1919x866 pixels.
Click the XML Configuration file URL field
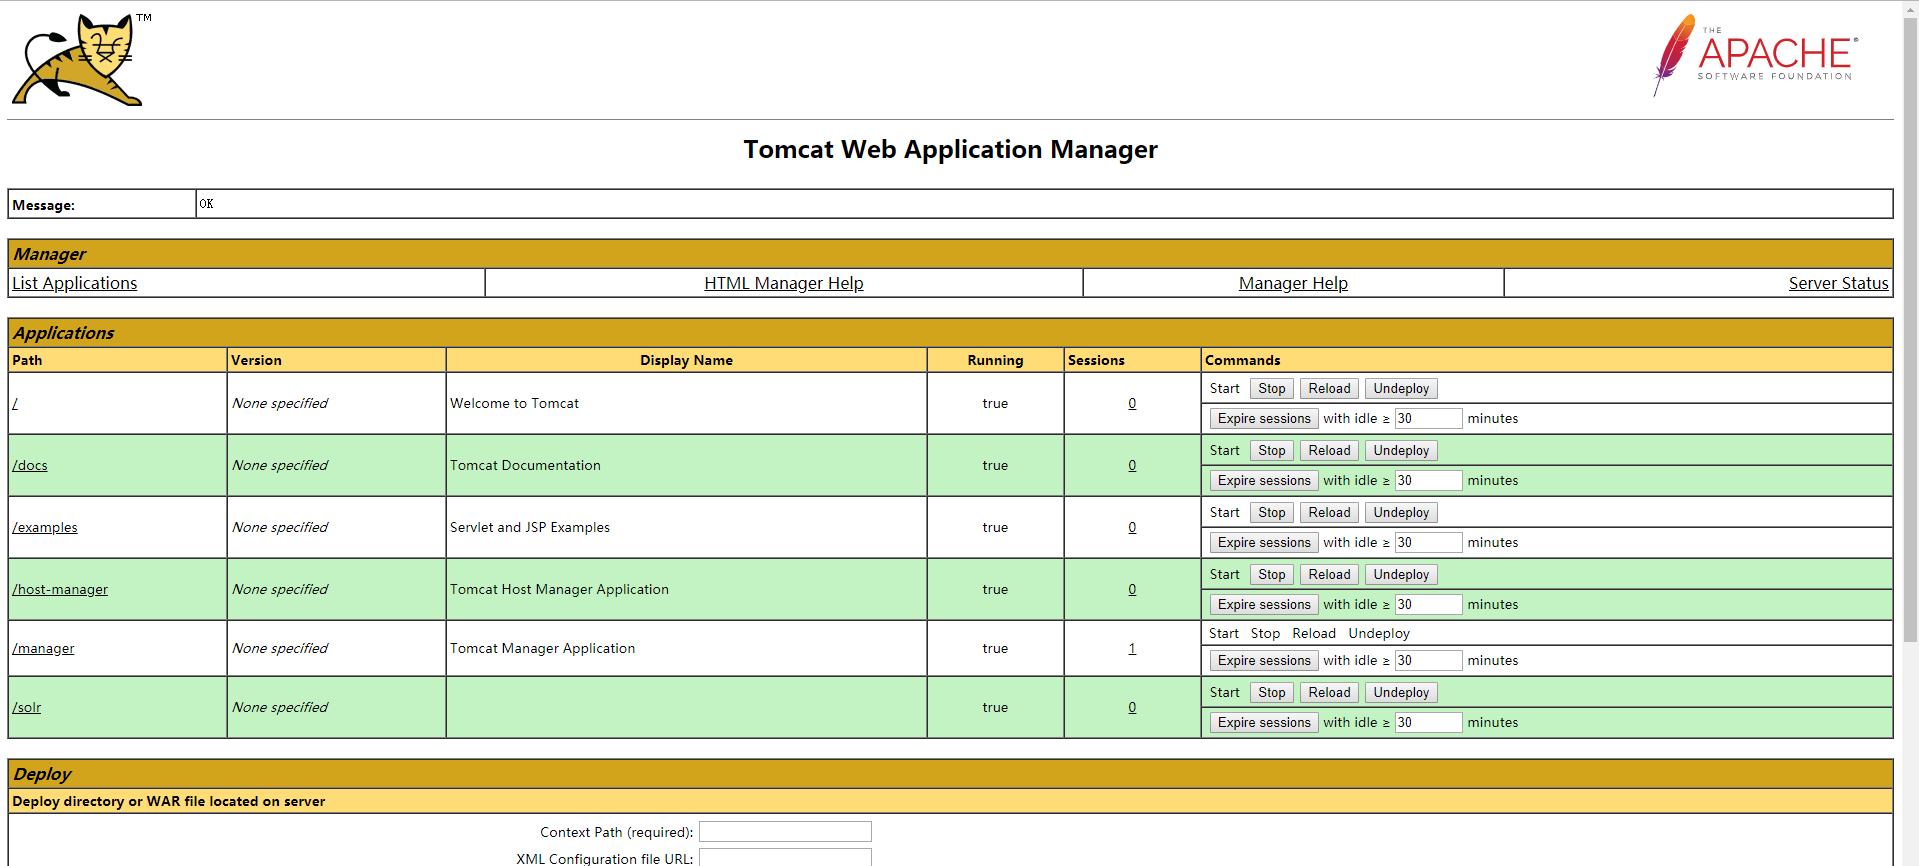point(785,858)
